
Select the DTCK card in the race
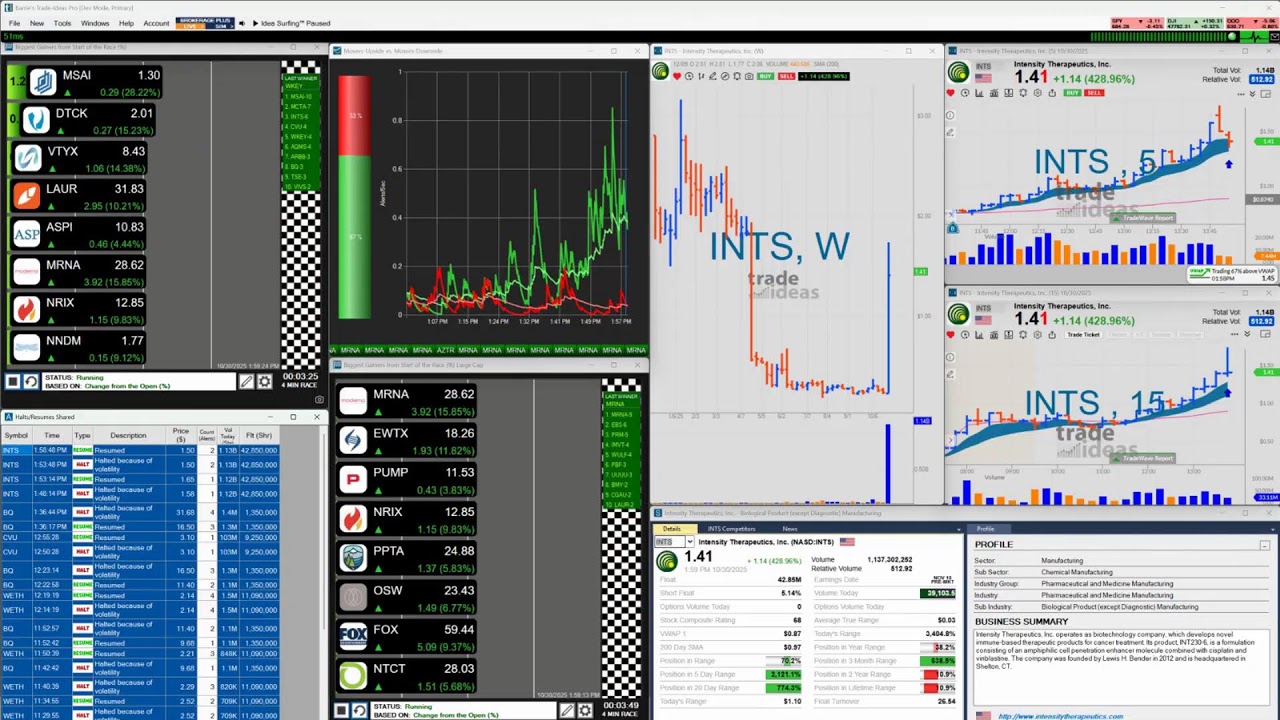(87, 121)
